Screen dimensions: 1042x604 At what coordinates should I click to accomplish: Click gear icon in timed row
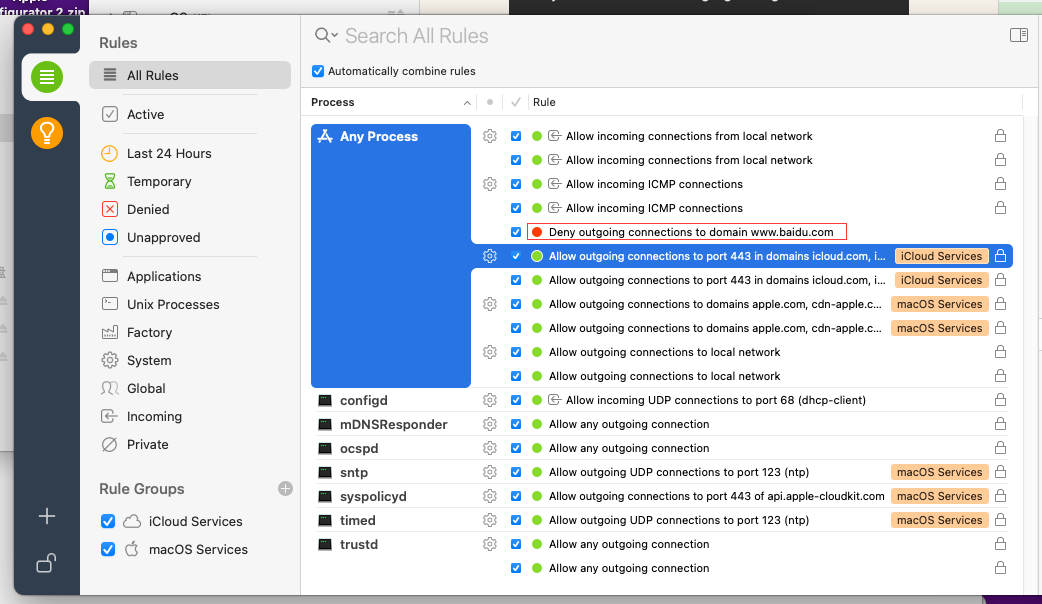(x=490, y=520)
